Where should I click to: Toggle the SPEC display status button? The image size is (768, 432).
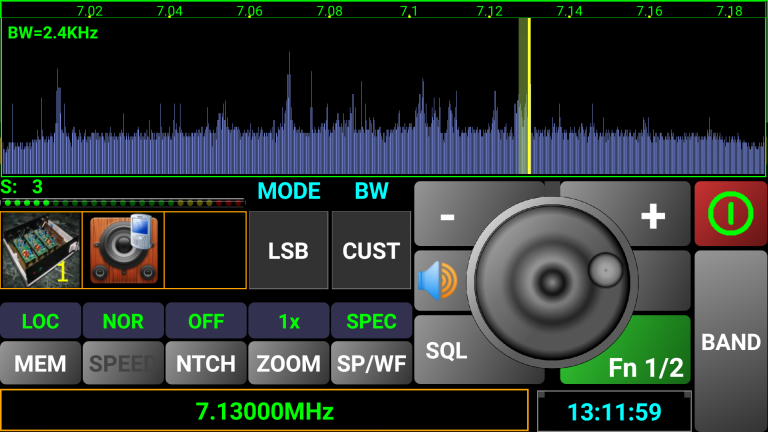[x=371, y=321]
